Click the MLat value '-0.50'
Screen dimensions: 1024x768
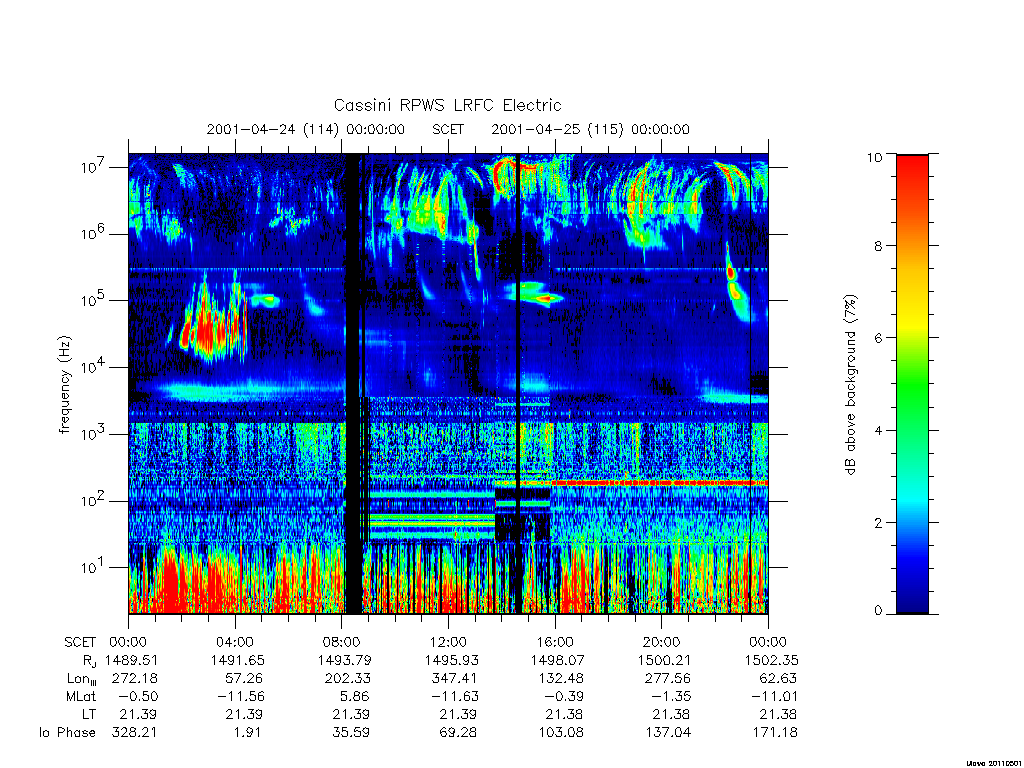point(138,696)
